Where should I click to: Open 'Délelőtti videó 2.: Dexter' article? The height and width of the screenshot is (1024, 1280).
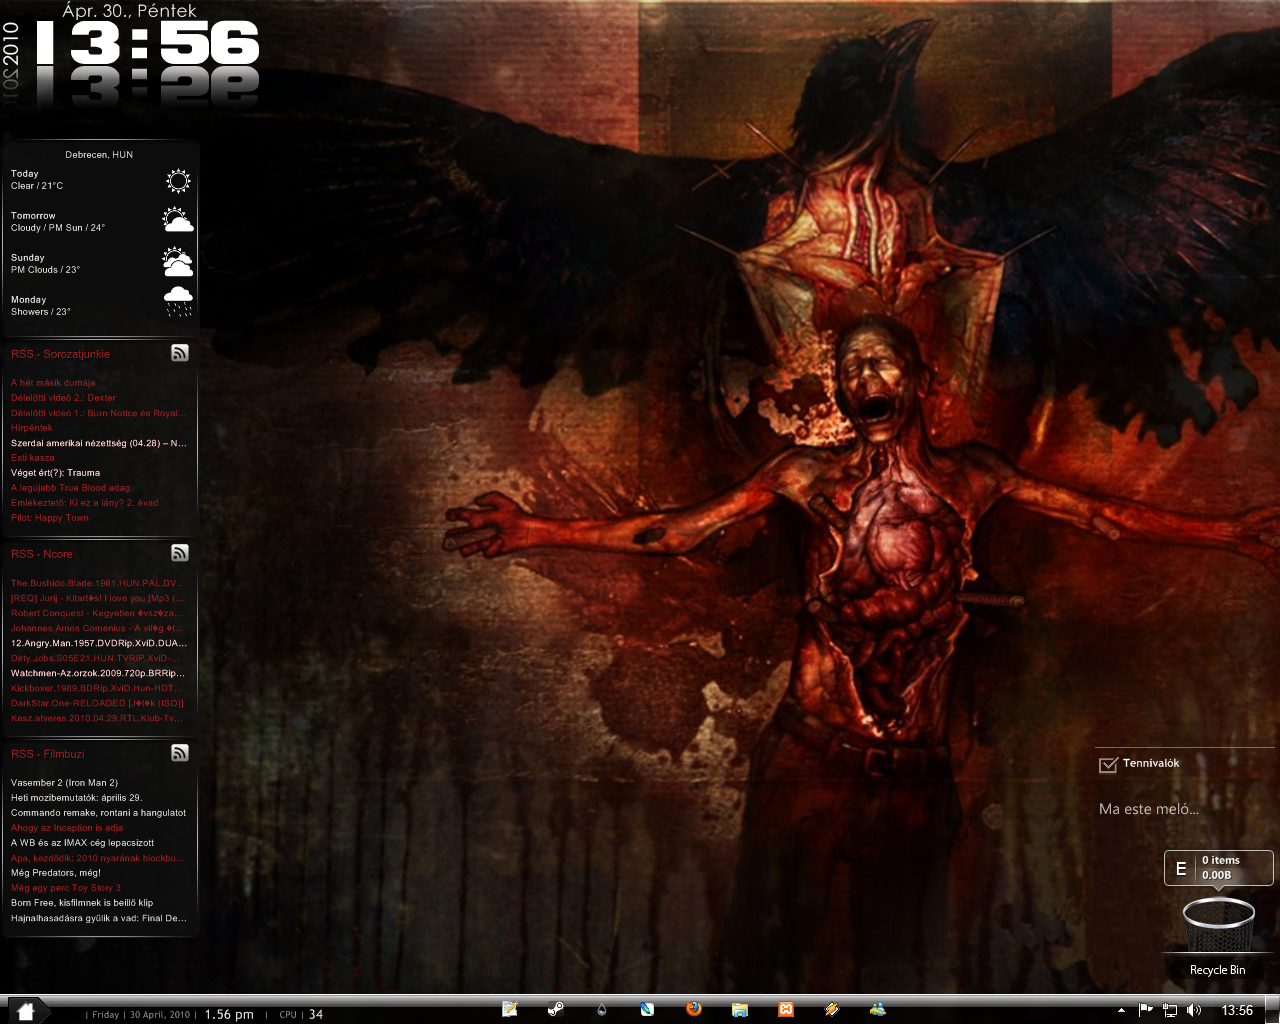click(64, 398)
